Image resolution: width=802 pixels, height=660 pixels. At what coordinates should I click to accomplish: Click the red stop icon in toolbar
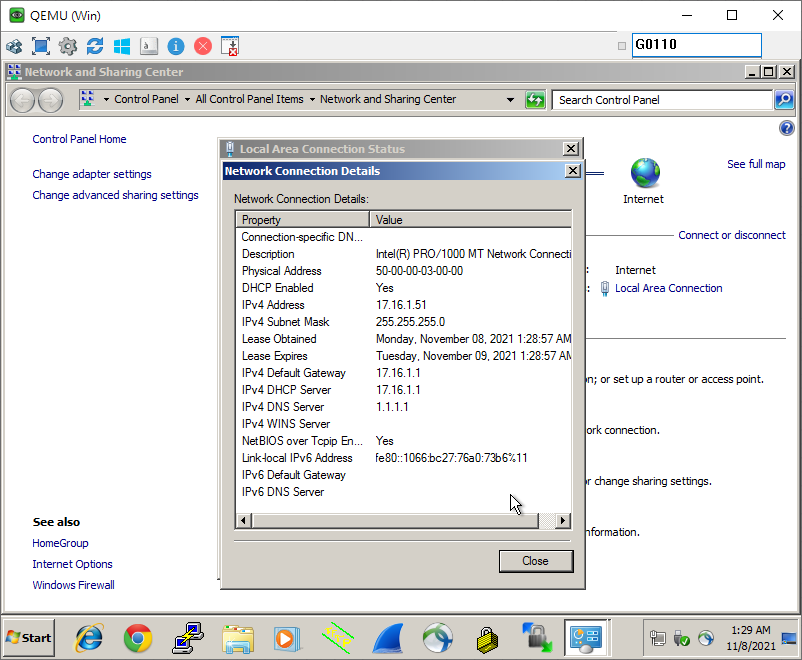point(203,46)
